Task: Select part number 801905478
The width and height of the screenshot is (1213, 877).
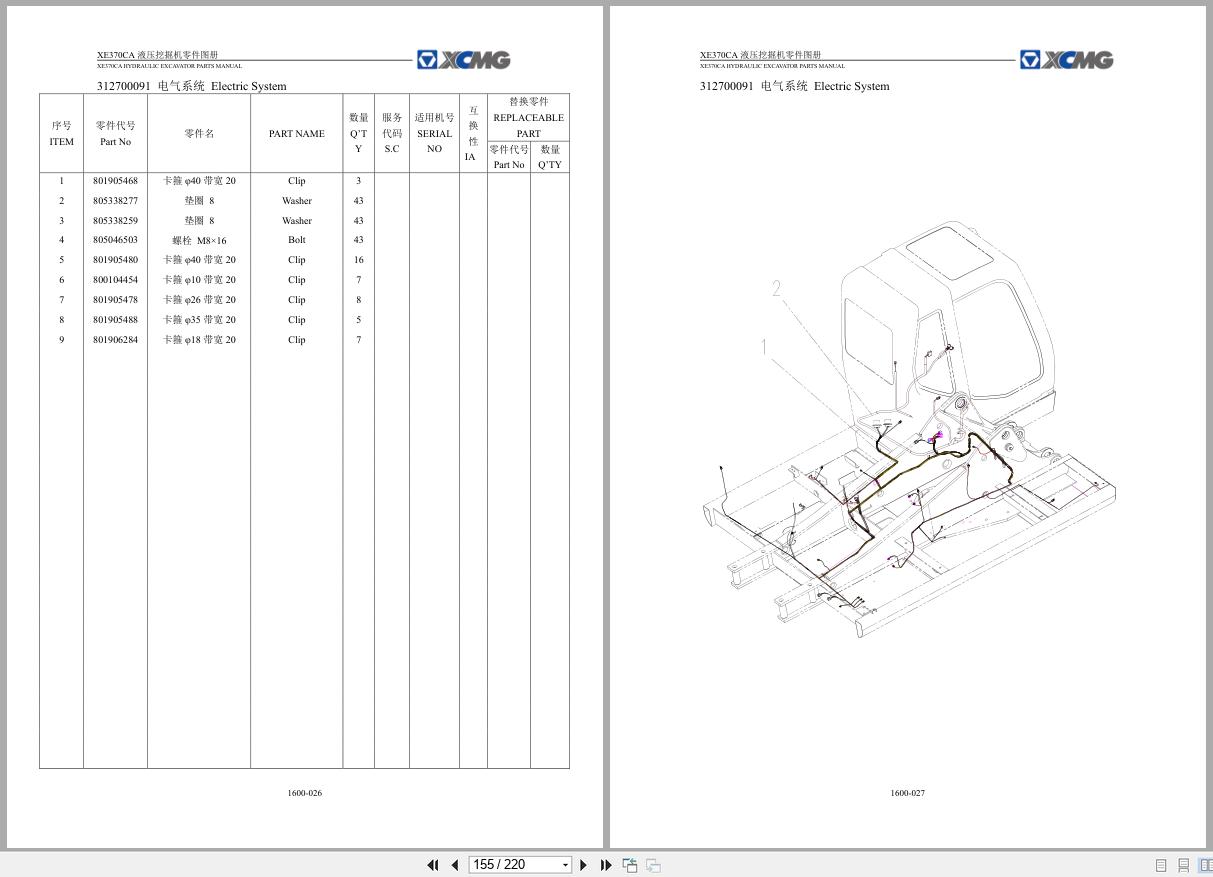Action: pyautogui.click(x=115, y=300)
